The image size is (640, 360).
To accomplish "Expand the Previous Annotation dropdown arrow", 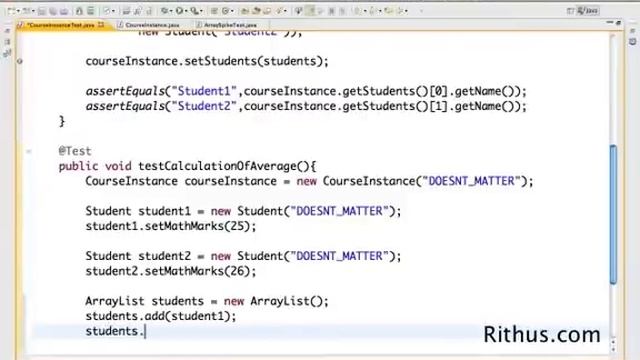I will click(x=380, y=11).
